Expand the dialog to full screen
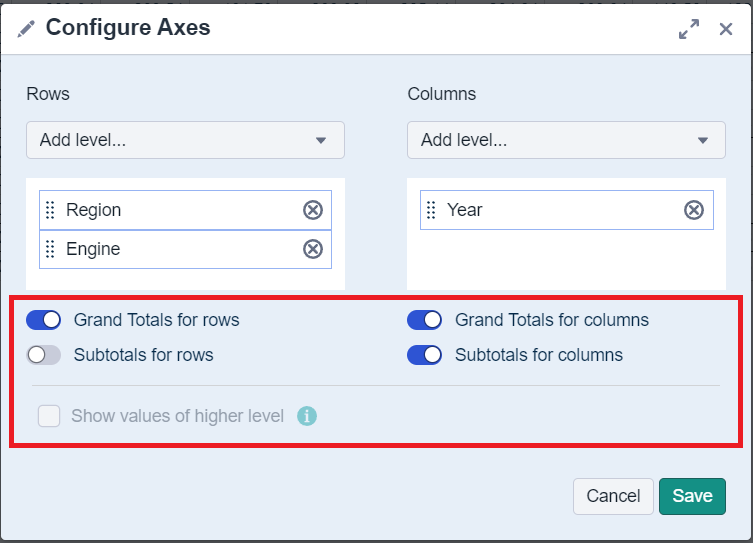Screen dimensions: 753x543 click(x=689, y=29)
